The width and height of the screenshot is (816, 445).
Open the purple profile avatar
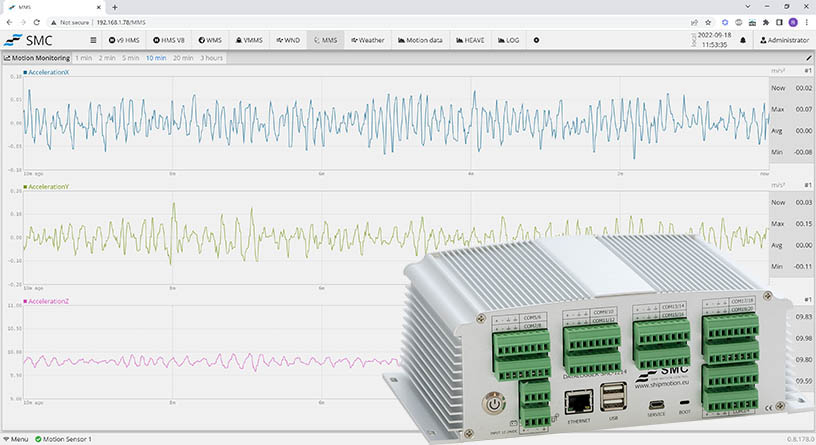coord(793,22)
